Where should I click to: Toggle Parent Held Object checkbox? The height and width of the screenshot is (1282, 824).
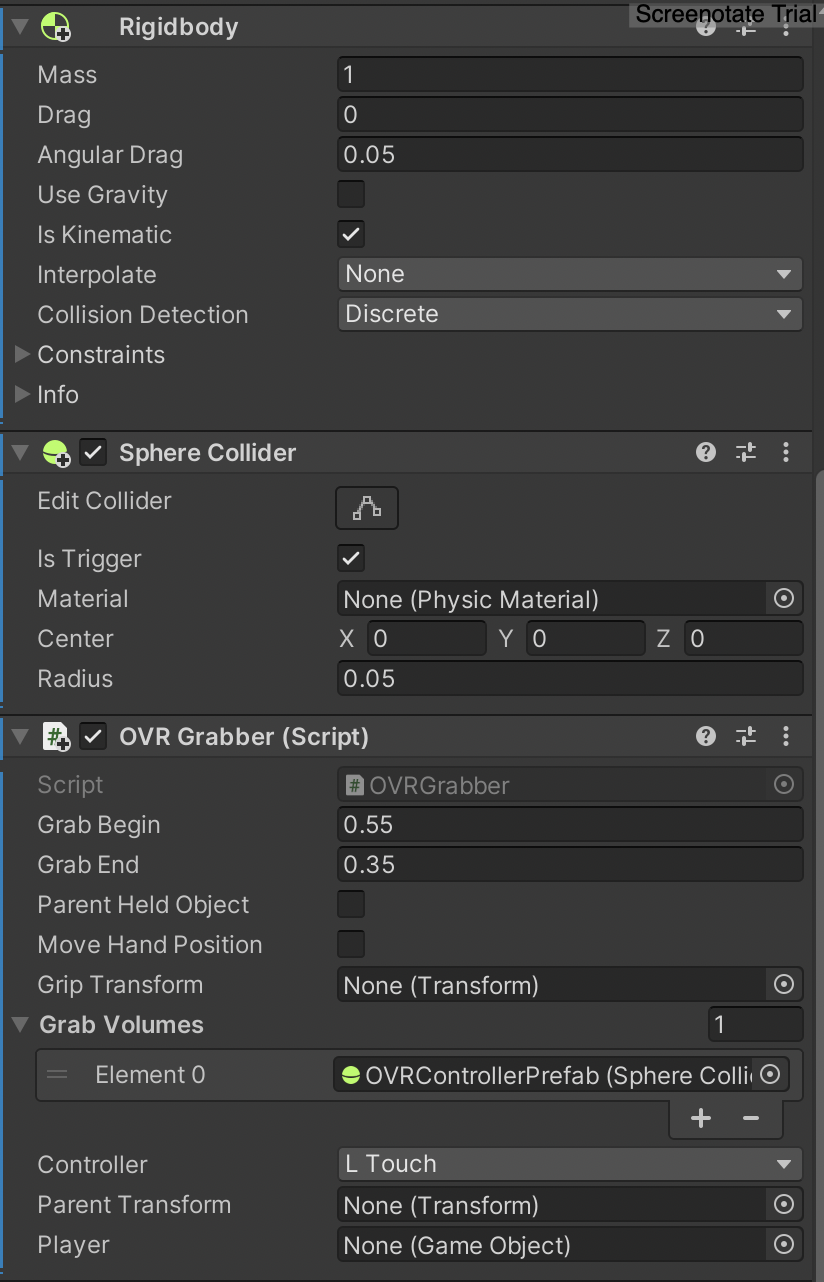tap(351, 905)
